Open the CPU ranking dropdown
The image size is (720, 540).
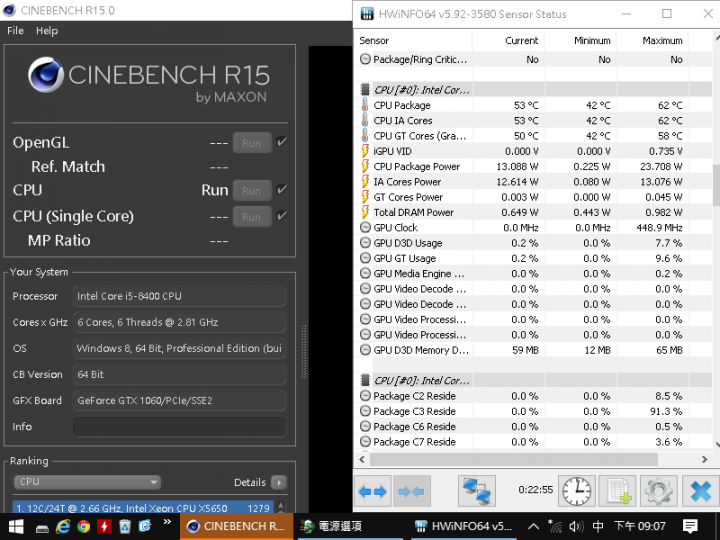(x=87, y=482)
